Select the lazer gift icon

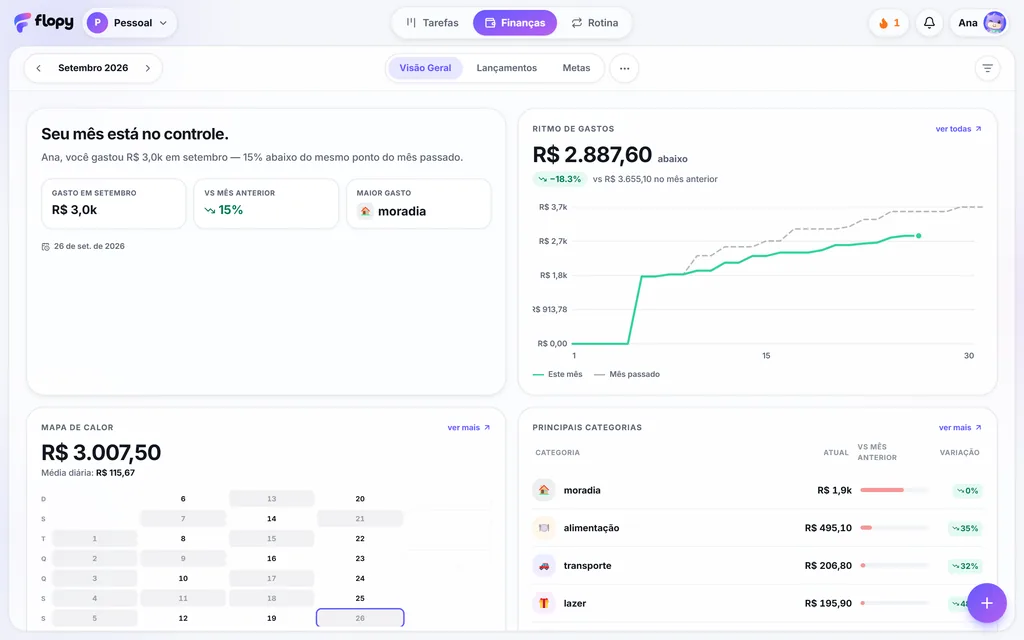pyautogui.click(x=543, y=603)
